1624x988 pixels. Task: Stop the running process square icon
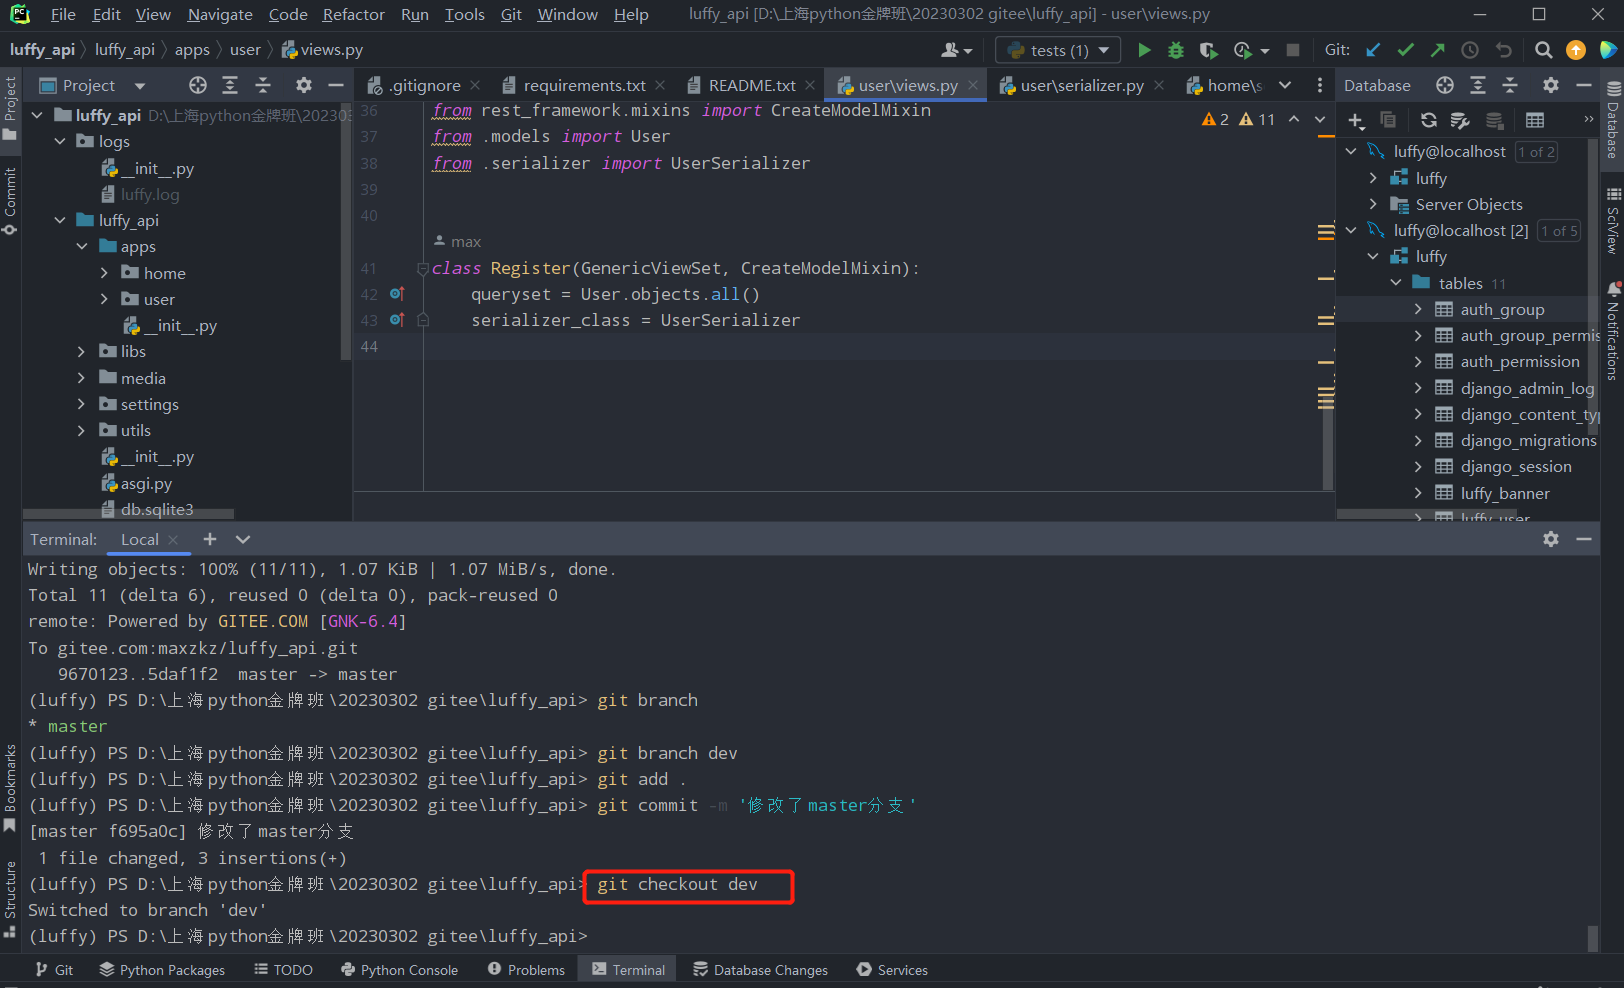coord(1293,50)
